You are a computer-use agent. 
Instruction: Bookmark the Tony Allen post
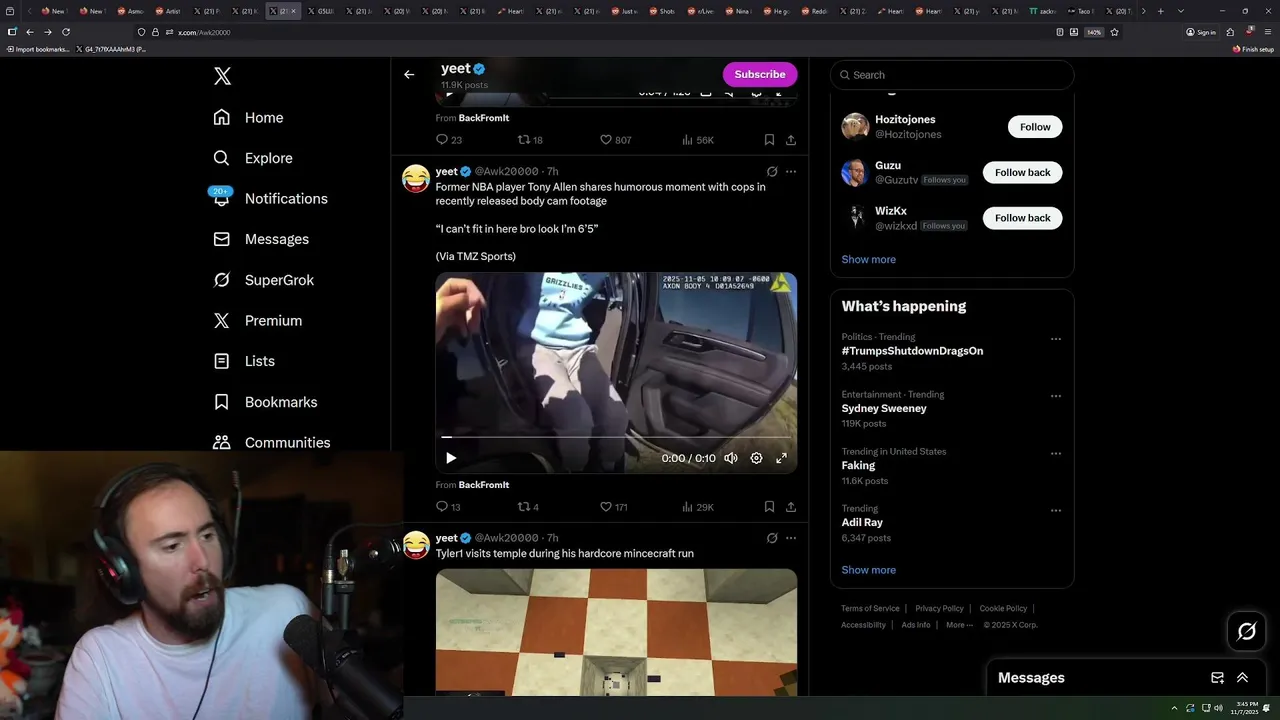[x=769, y=507]
